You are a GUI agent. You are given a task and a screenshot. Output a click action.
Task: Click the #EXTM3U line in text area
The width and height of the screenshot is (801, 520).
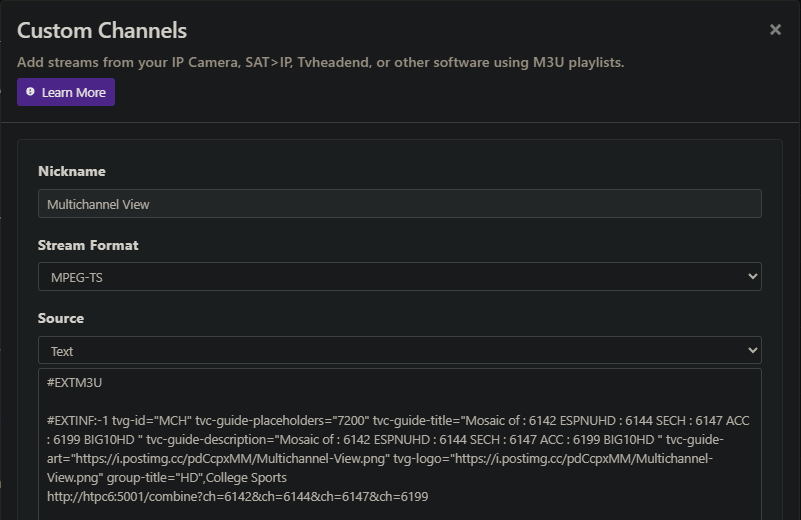pyautogui.click(x=75, y=383)
